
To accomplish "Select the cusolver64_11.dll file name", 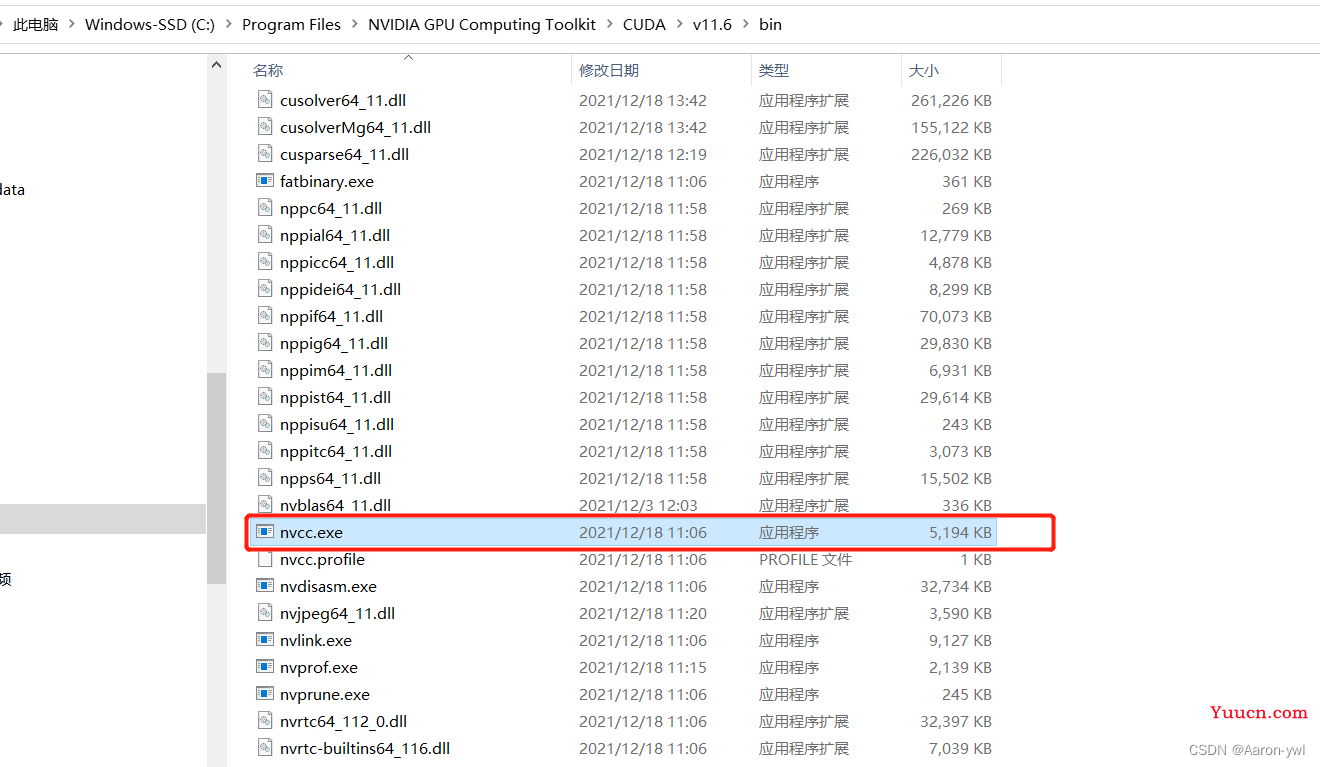I will pos(343,100).
